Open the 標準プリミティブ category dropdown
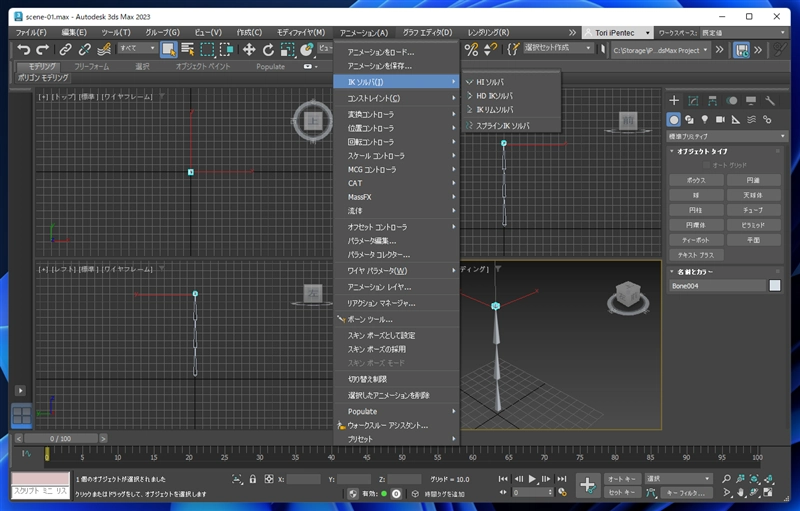 point(727,137)
